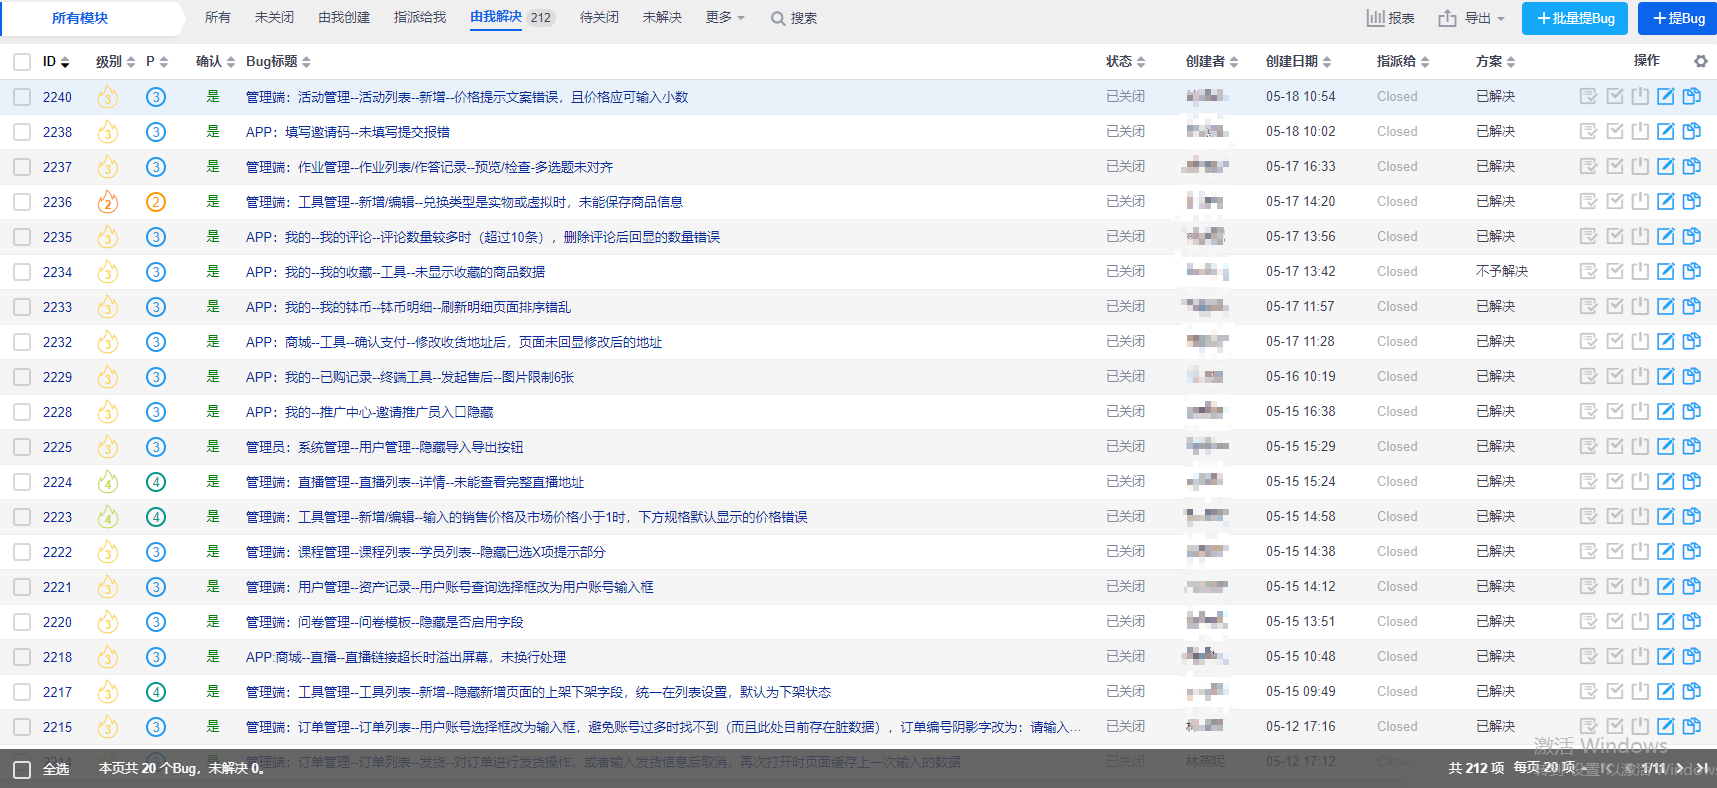Check the box for bug 2229
Image resolution: width=1717 pixels, height=788 pixels.
point(22,377)
